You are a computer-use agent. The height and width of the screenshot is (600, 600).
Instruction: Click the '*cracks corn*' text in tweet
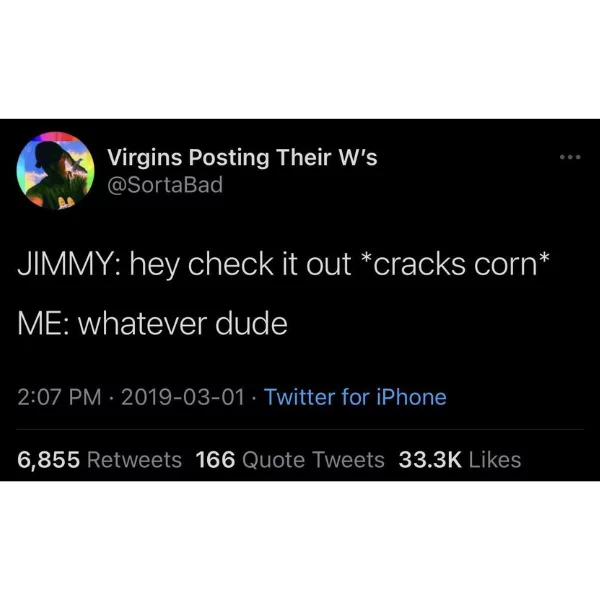pos(455,264)
